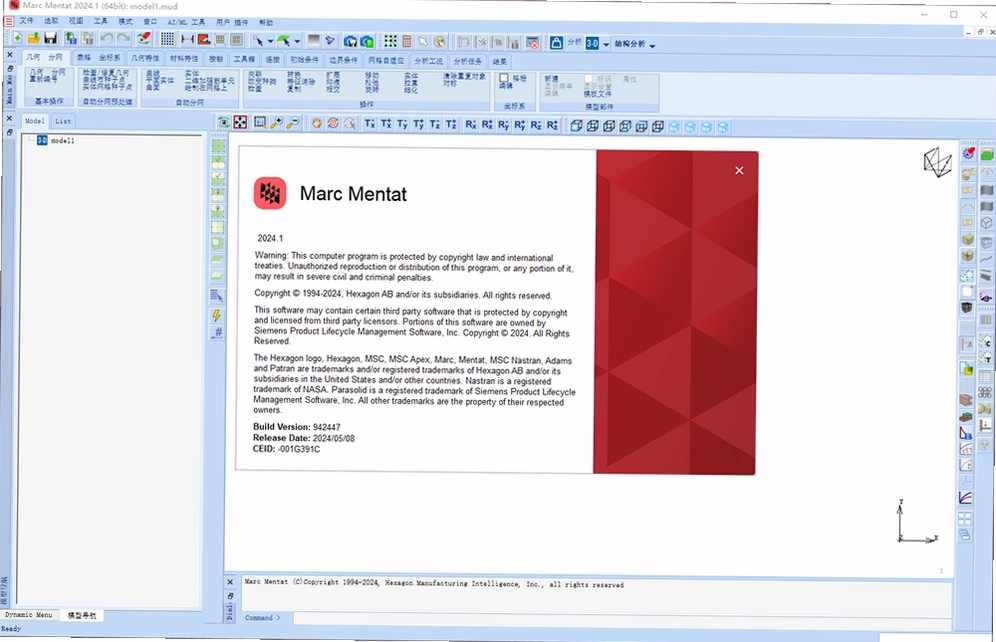Close the Marc Mentat about dialog
The width and height of the screenshot is (996, 642).
coord(739,170)
